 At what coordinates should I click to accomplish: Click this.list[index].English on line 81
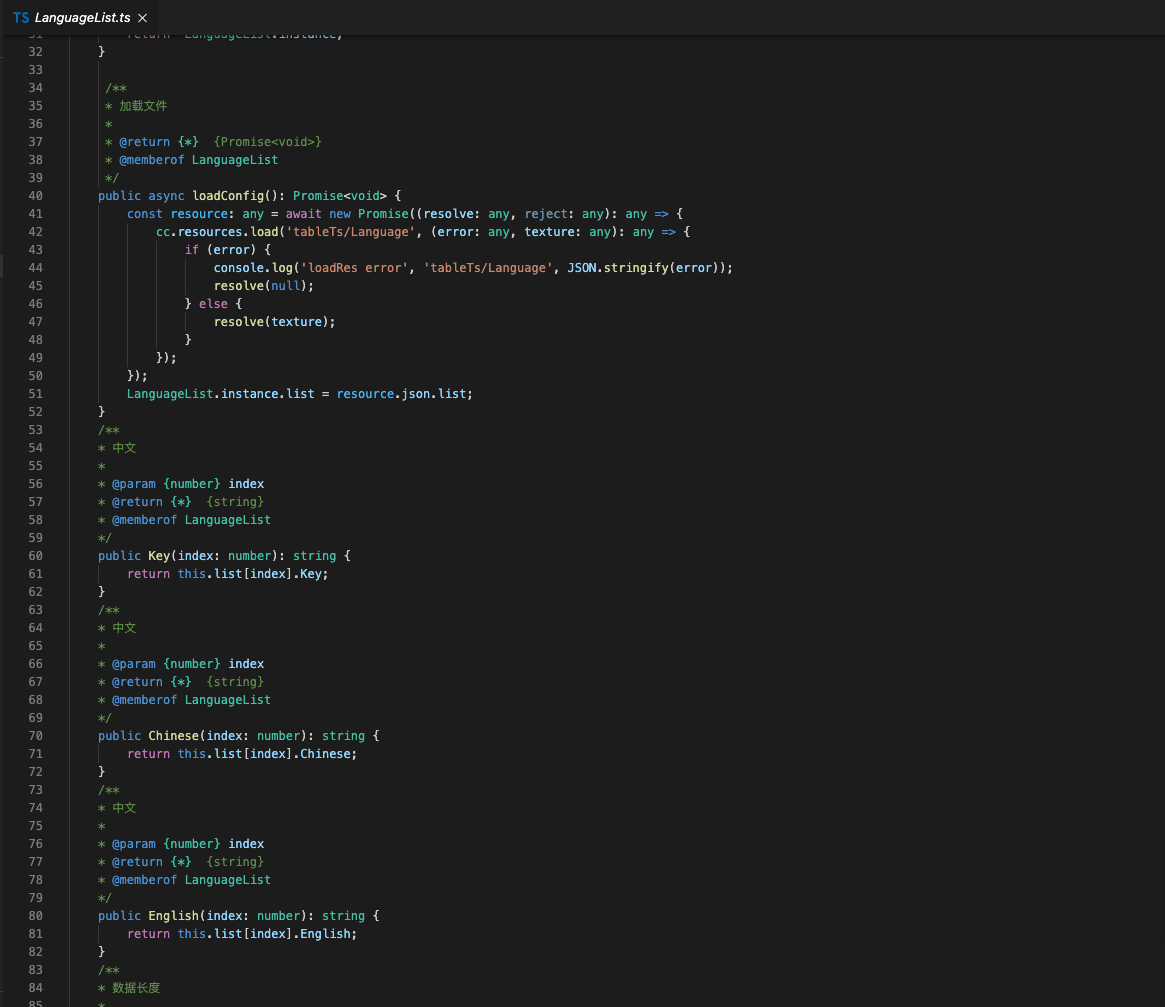(268, 933)
